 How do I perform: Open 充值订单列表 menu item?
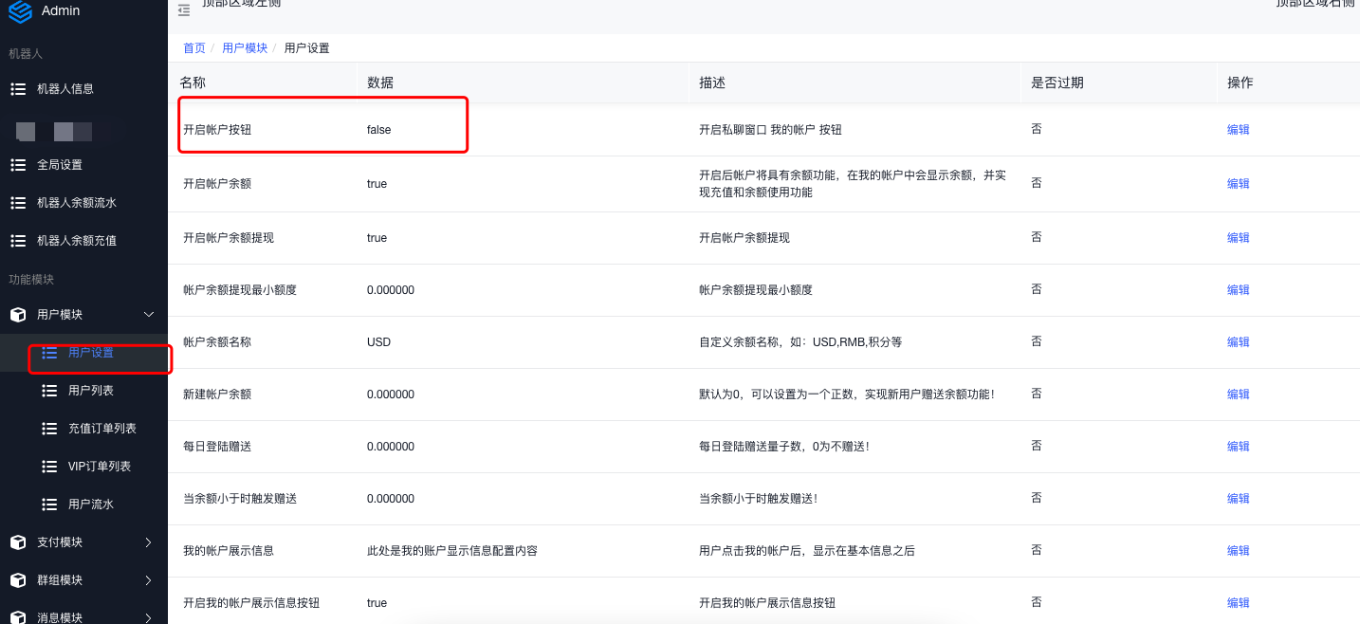[x=101, y=429]
